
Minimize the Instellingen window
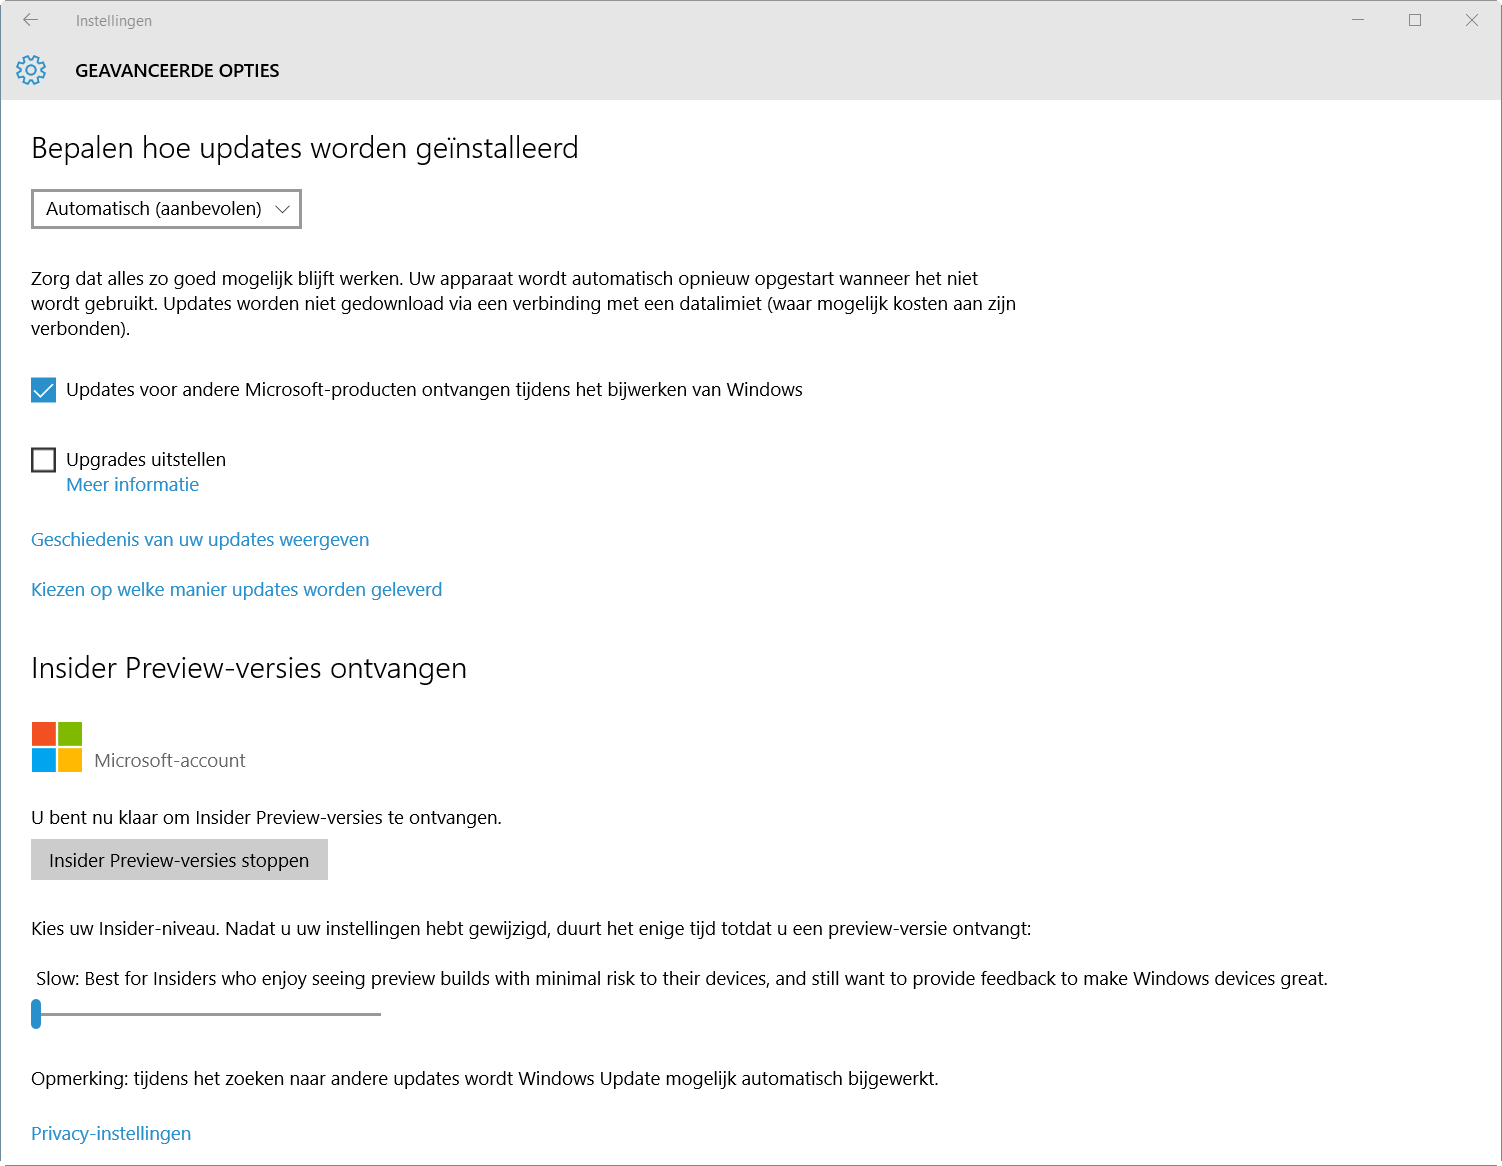(x=1358, y=20)
